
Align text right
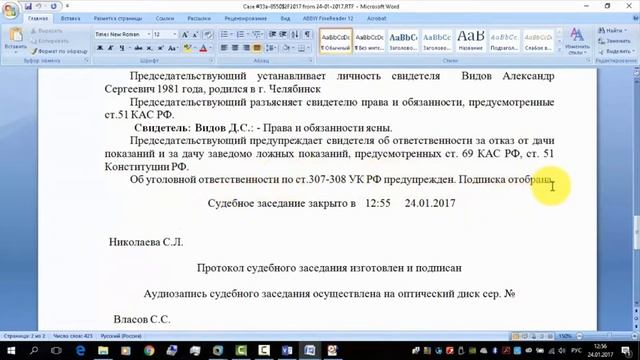246,48
